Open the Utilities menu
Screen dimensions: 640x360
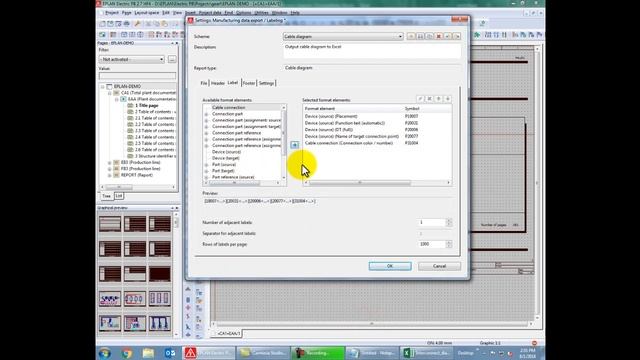coord(261,13)
